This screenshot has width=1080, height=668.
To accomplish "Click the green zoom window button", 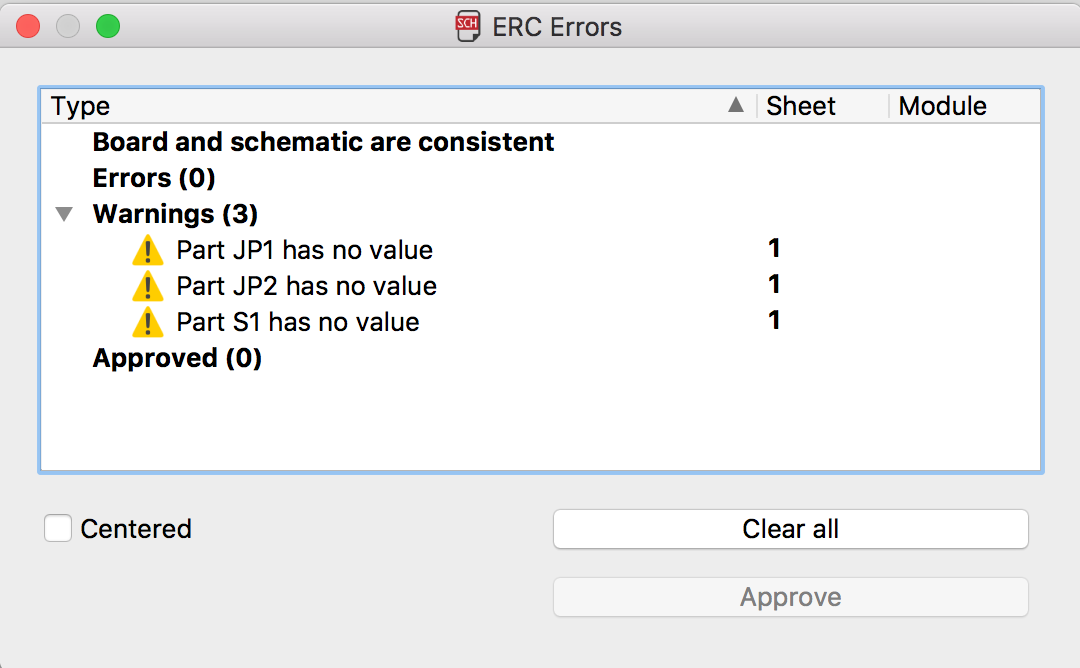I will (x=107, y=27).
